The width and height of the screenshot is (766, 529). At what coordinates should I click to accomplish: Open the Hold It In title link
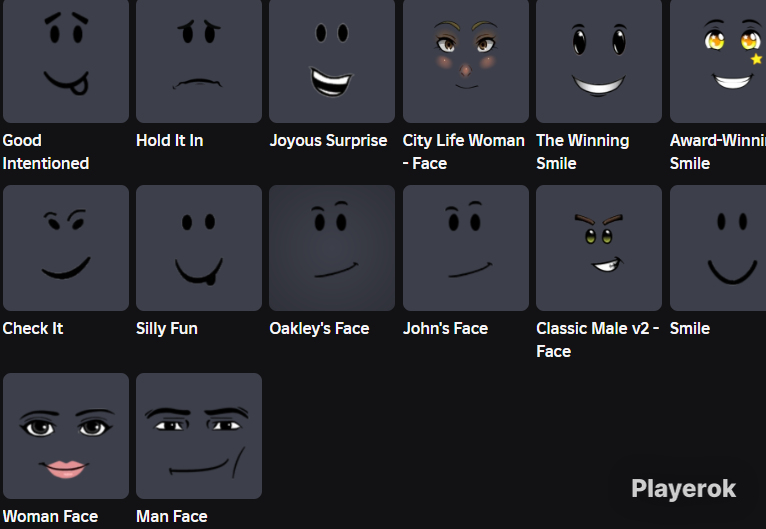coord(170,141)
